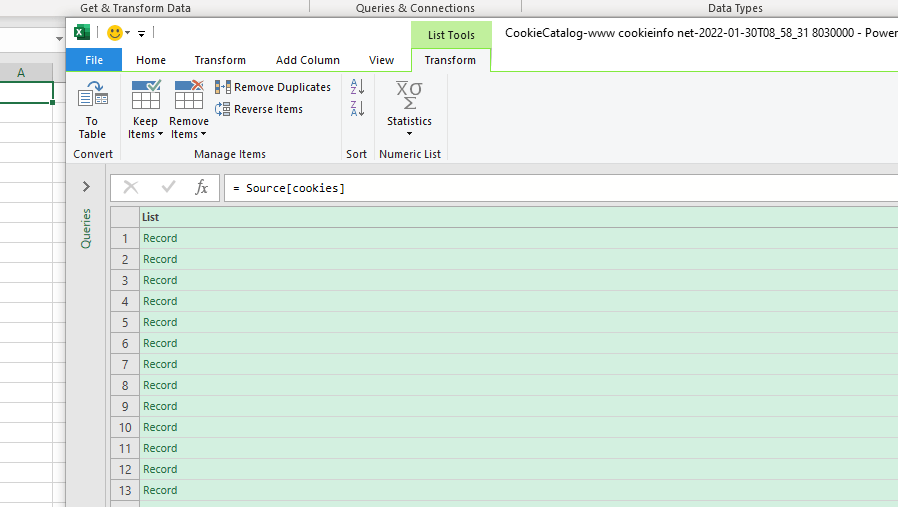Open Name Box dropdown in Excel window
The image size is (898, 507).
point(59,39)
